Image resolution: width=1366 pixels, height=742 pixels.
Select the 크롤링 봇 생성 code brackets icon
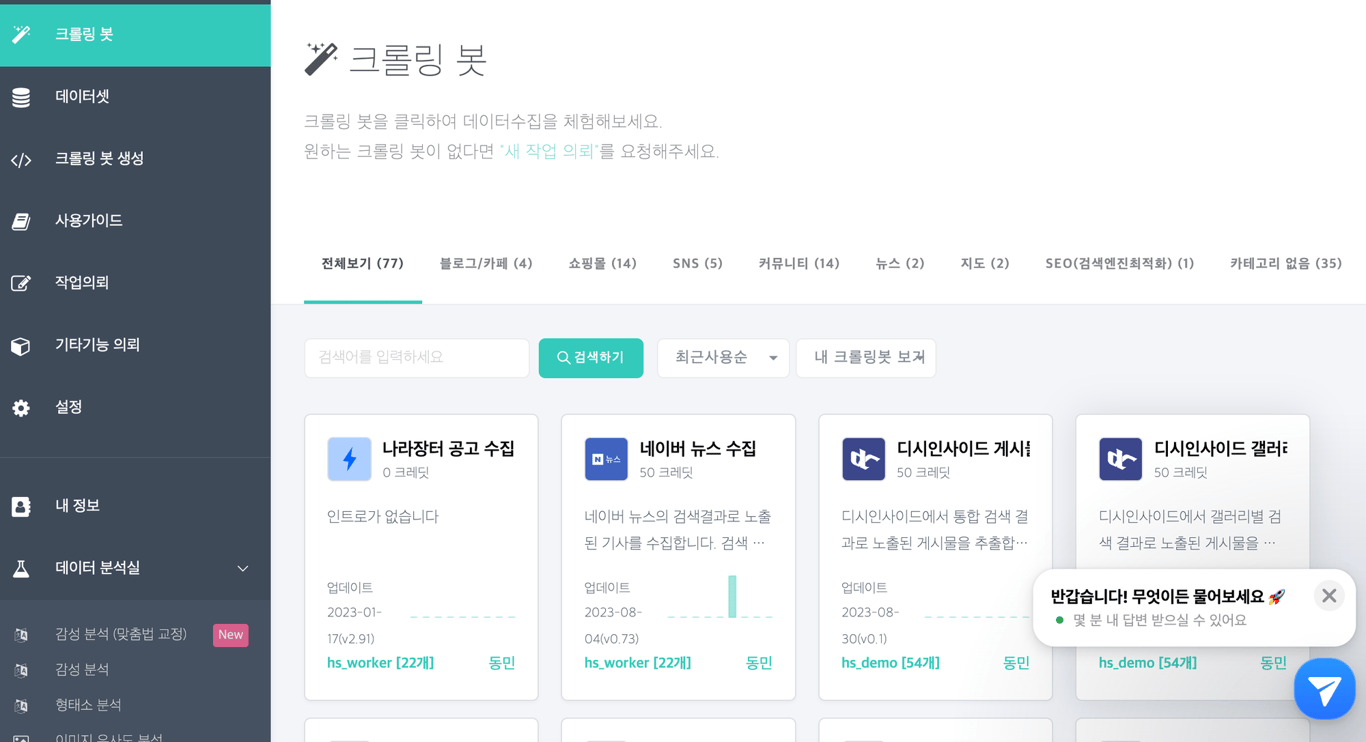(21, 160)
